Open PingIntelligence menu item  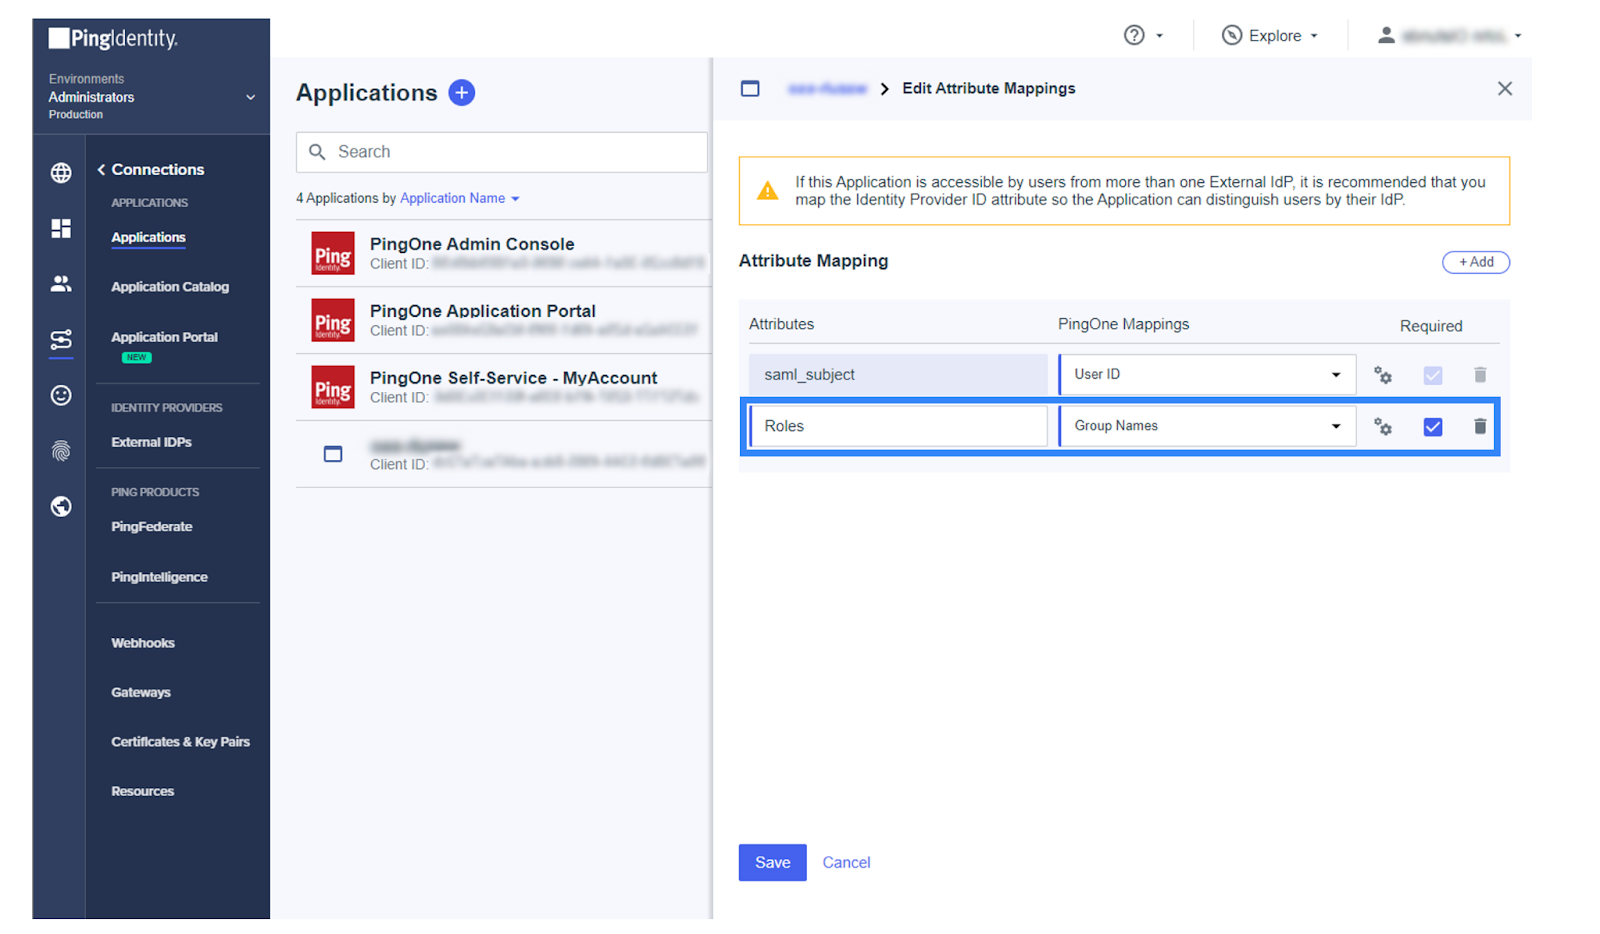tap(159, 578)
